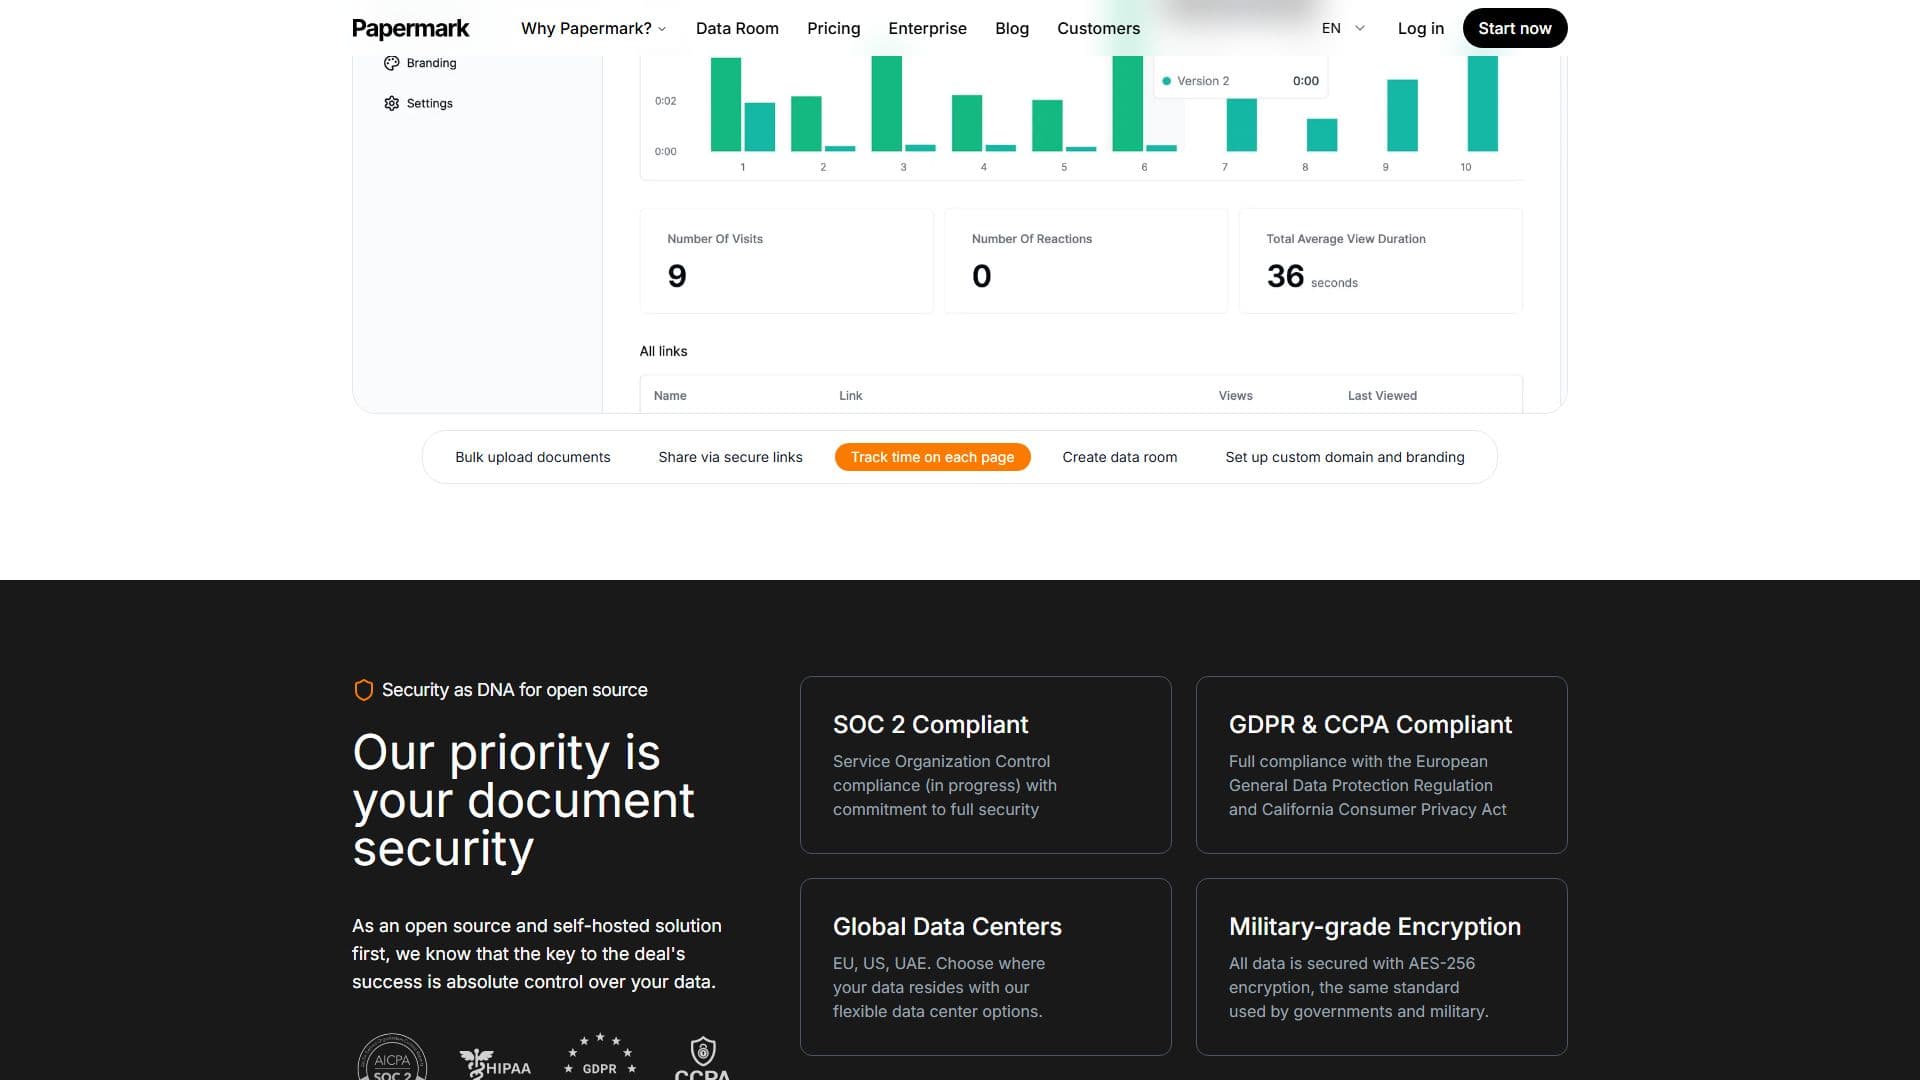Open the Branding palette icon in sidebar

click(391, 63)
